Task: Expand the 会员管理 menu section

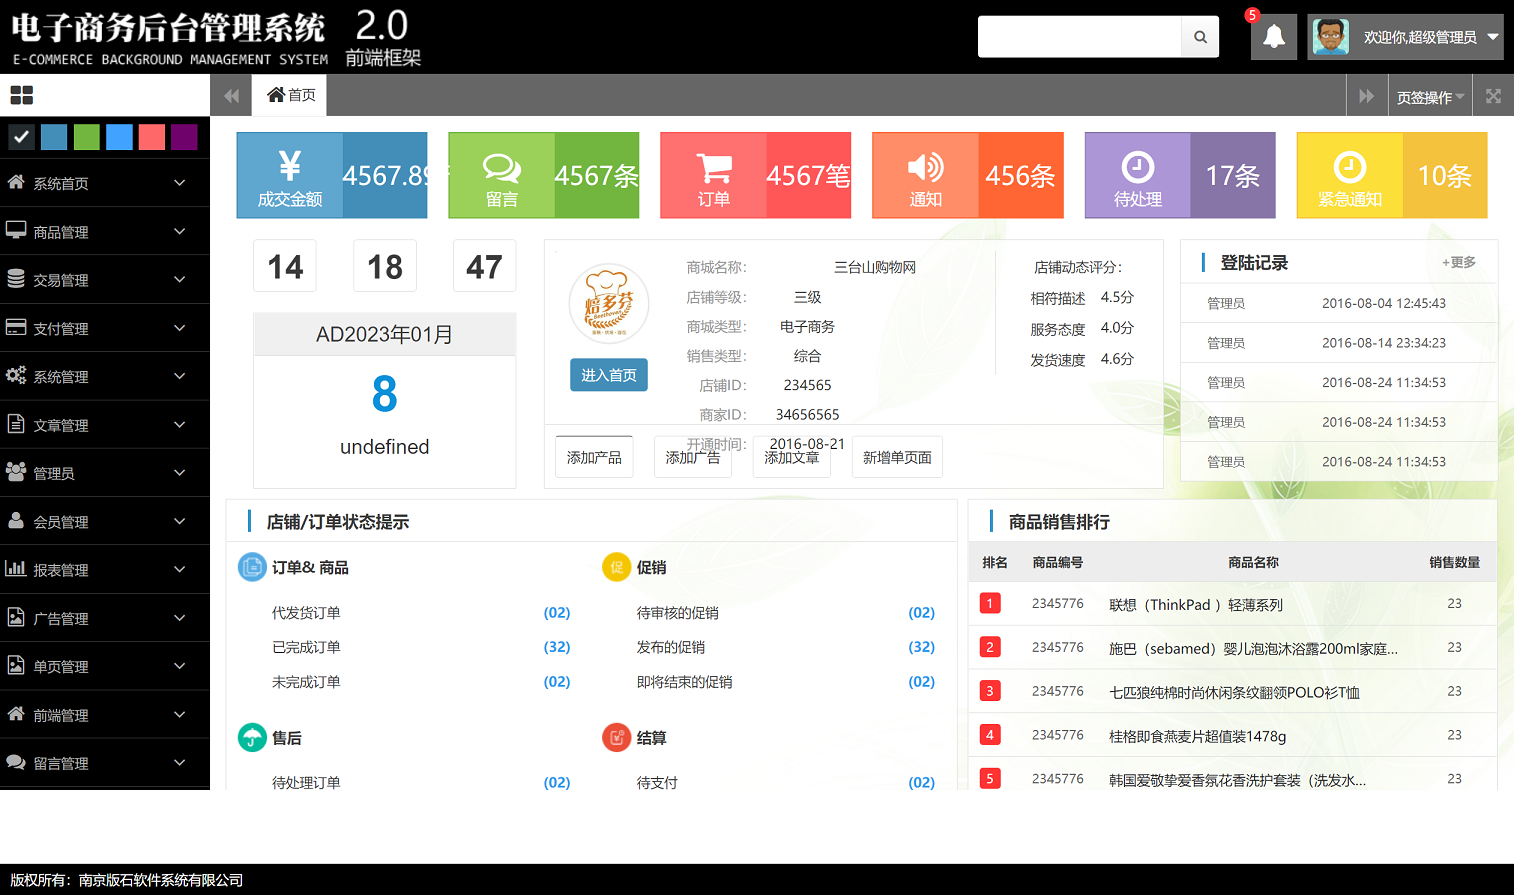Action: pyautogui.click(x=105, y=522)
